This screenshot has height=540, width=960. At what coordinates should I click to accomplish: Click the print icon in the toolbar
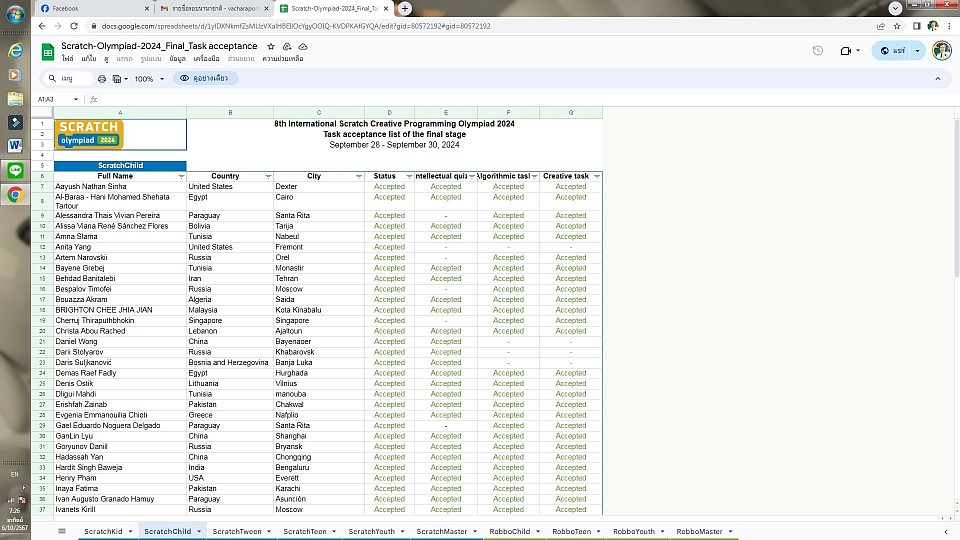pyautogui.click(x=102, y=78)
